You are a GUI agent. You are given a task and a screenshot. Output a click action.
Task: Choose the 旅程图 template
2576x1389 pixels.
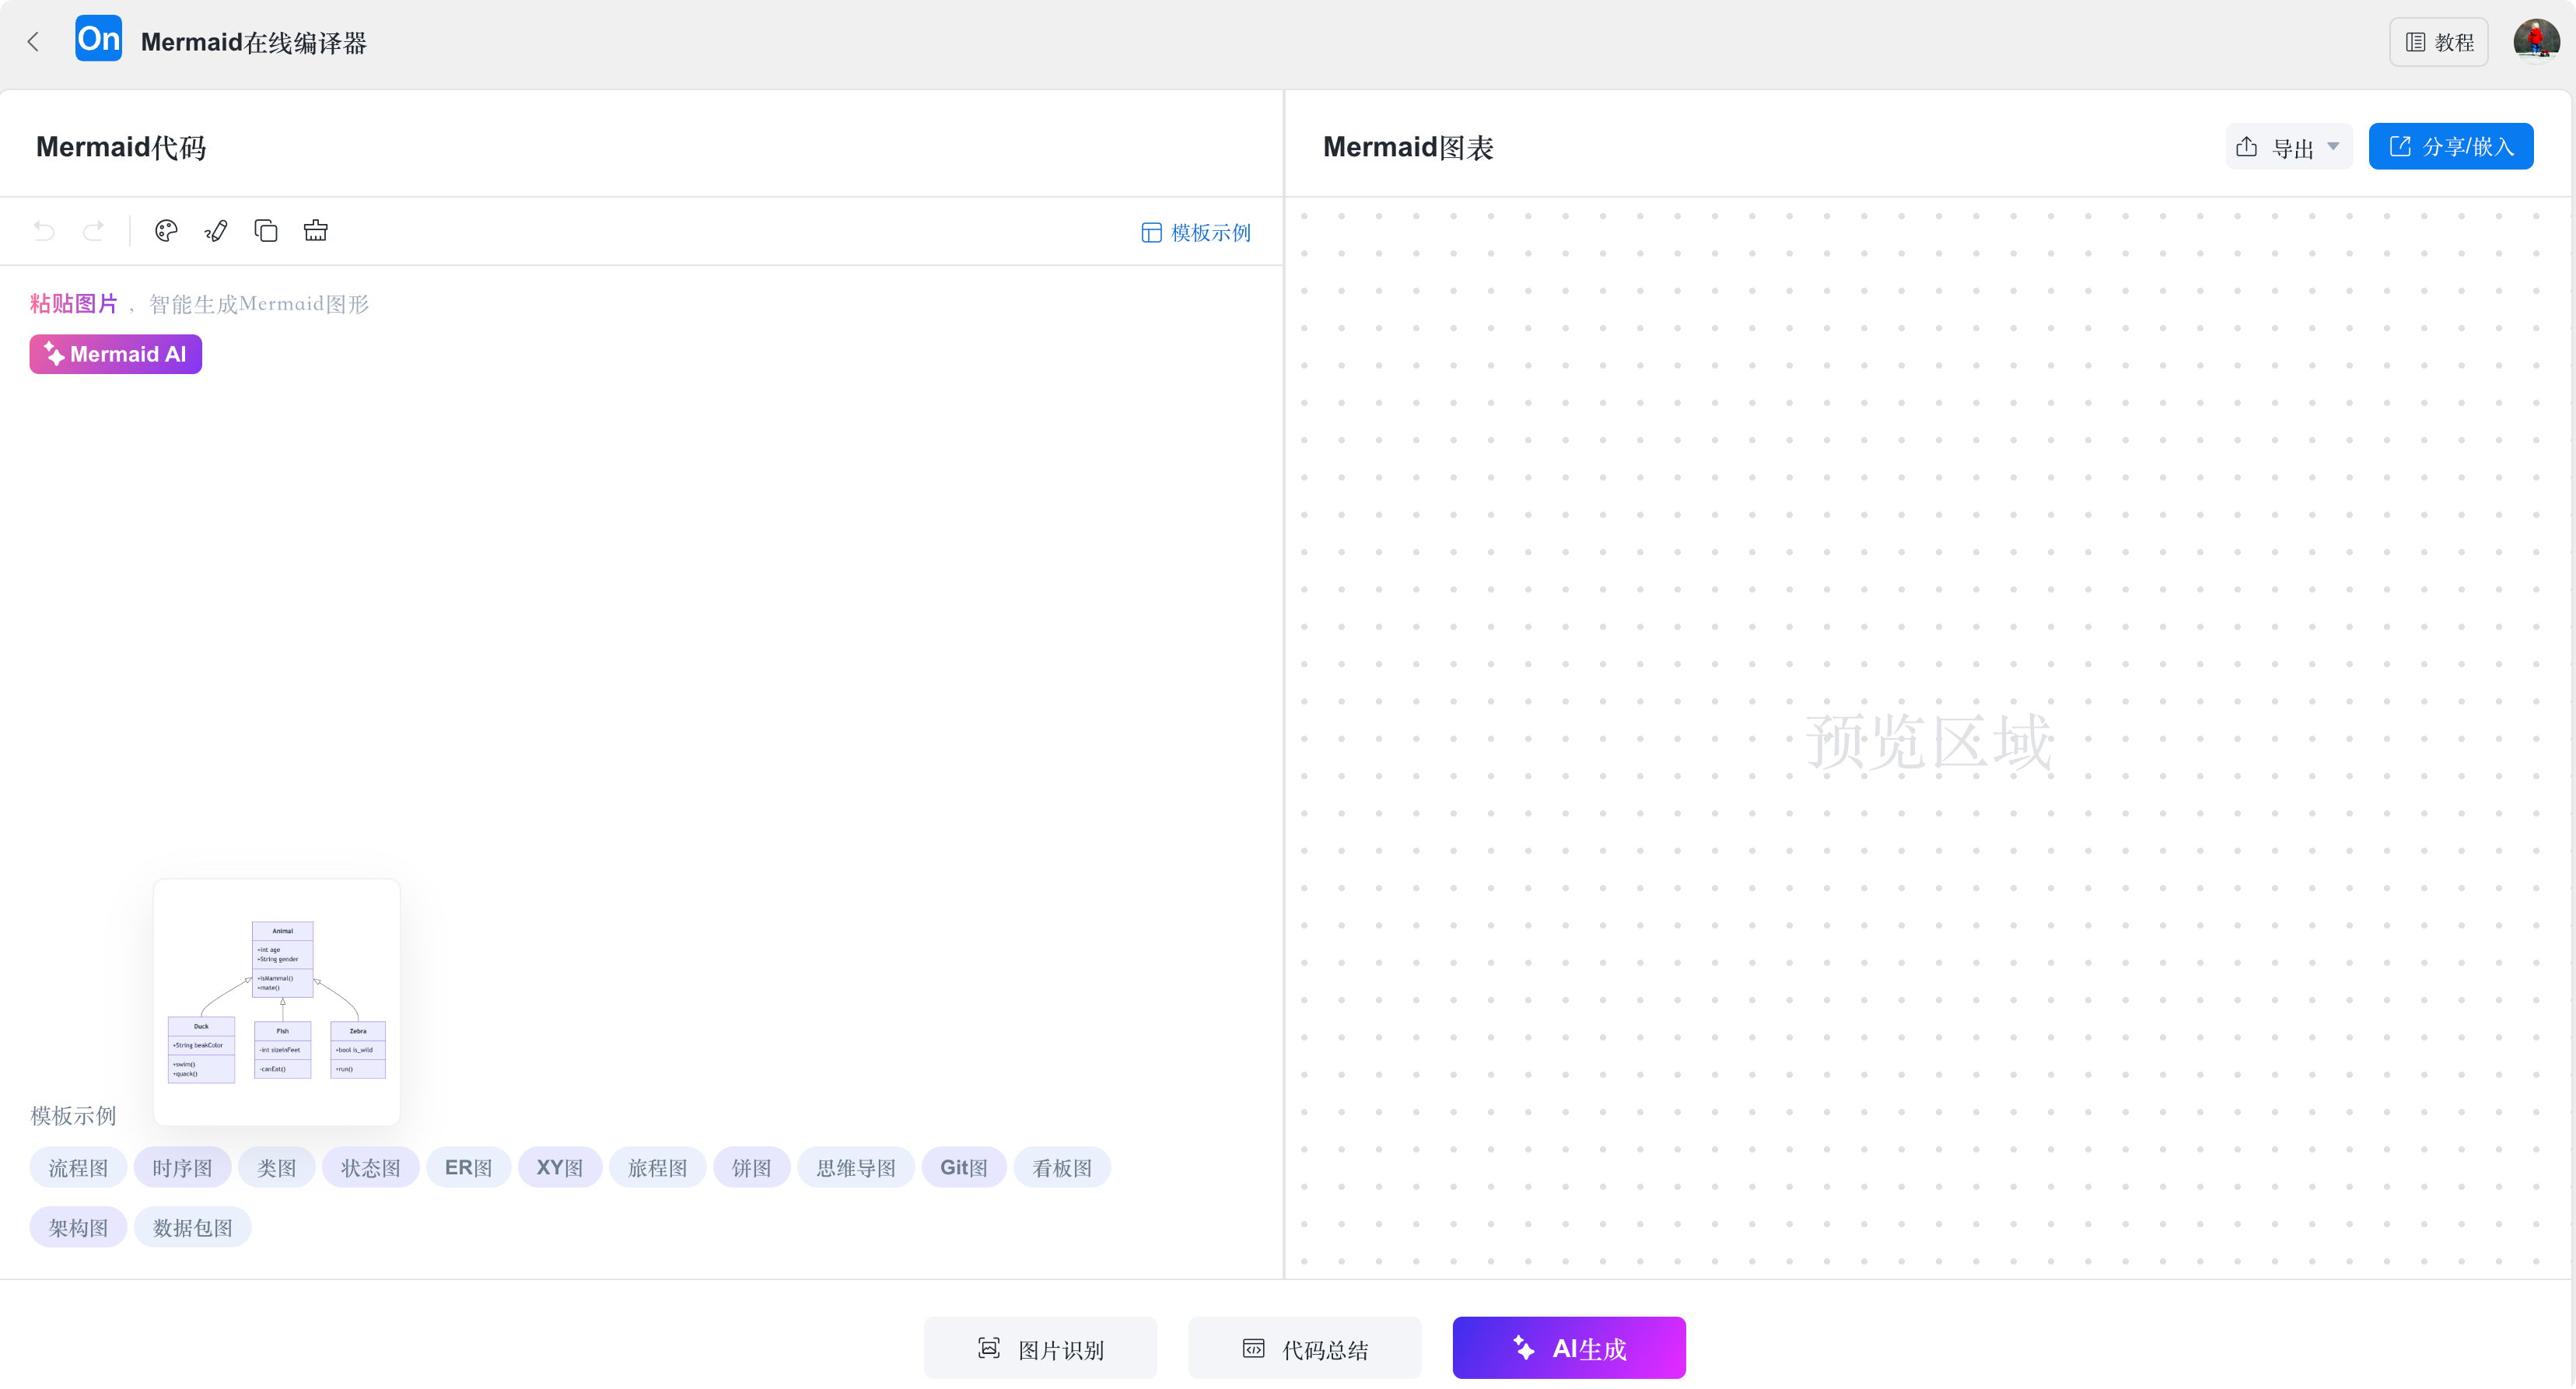coord(657,1167)
